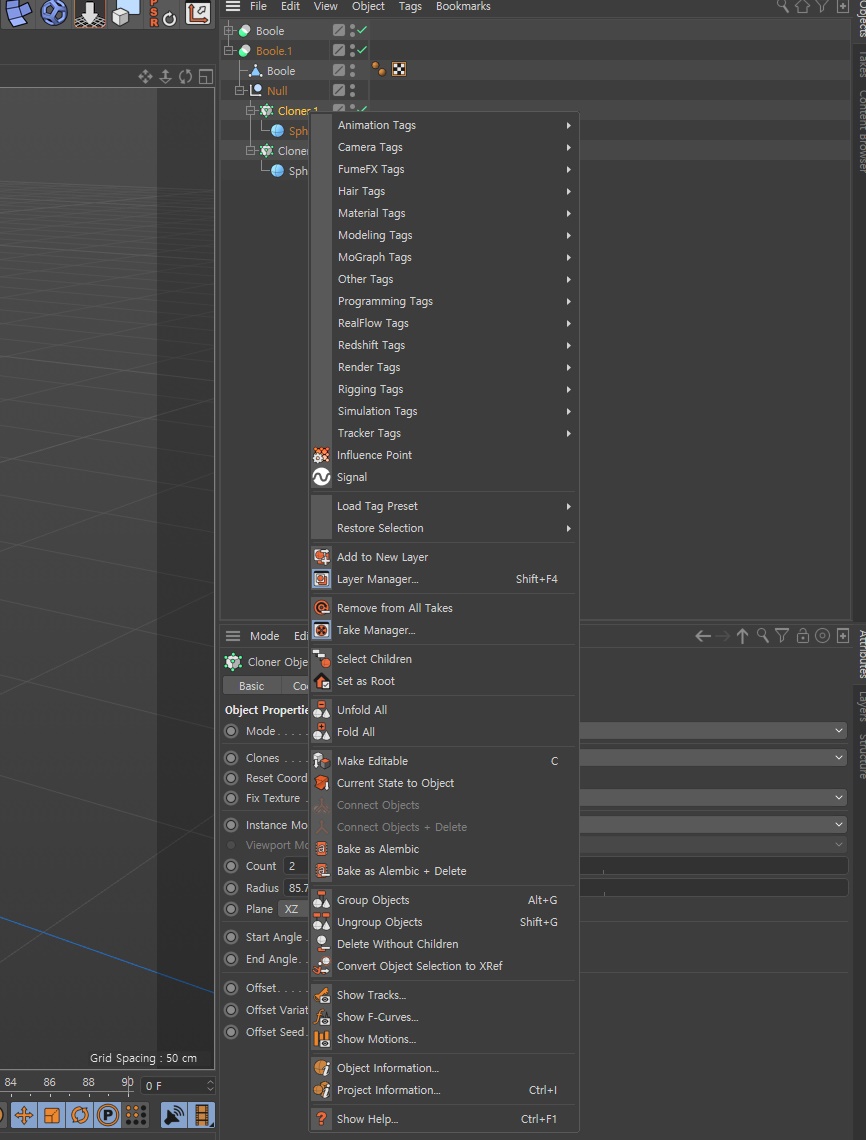
Task: Open the MoGraph Tags submenu
Action: [x=444, y=257]
